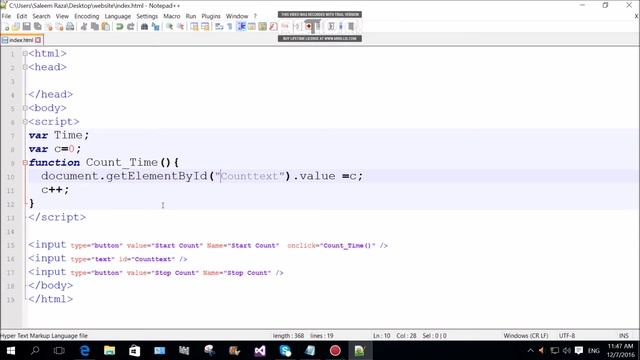Collapse the <script> fold on line 6
This screenshot has height=360, width=640.
coord(25,122)
